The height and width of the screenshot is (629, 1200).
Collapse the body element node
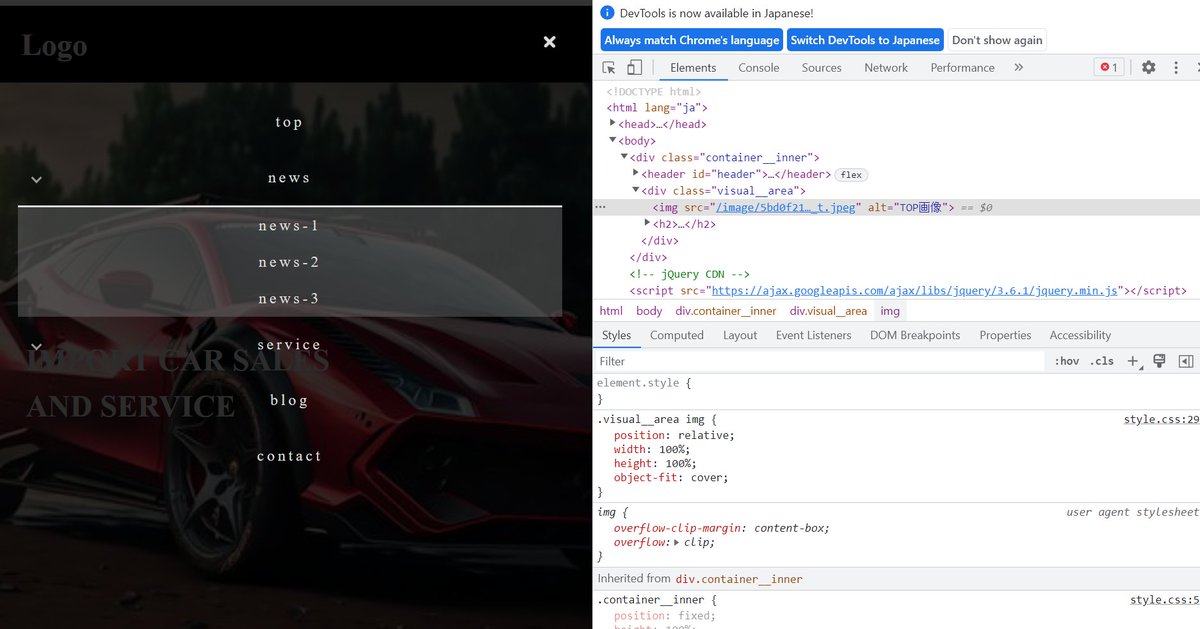(x=613, y=141)
